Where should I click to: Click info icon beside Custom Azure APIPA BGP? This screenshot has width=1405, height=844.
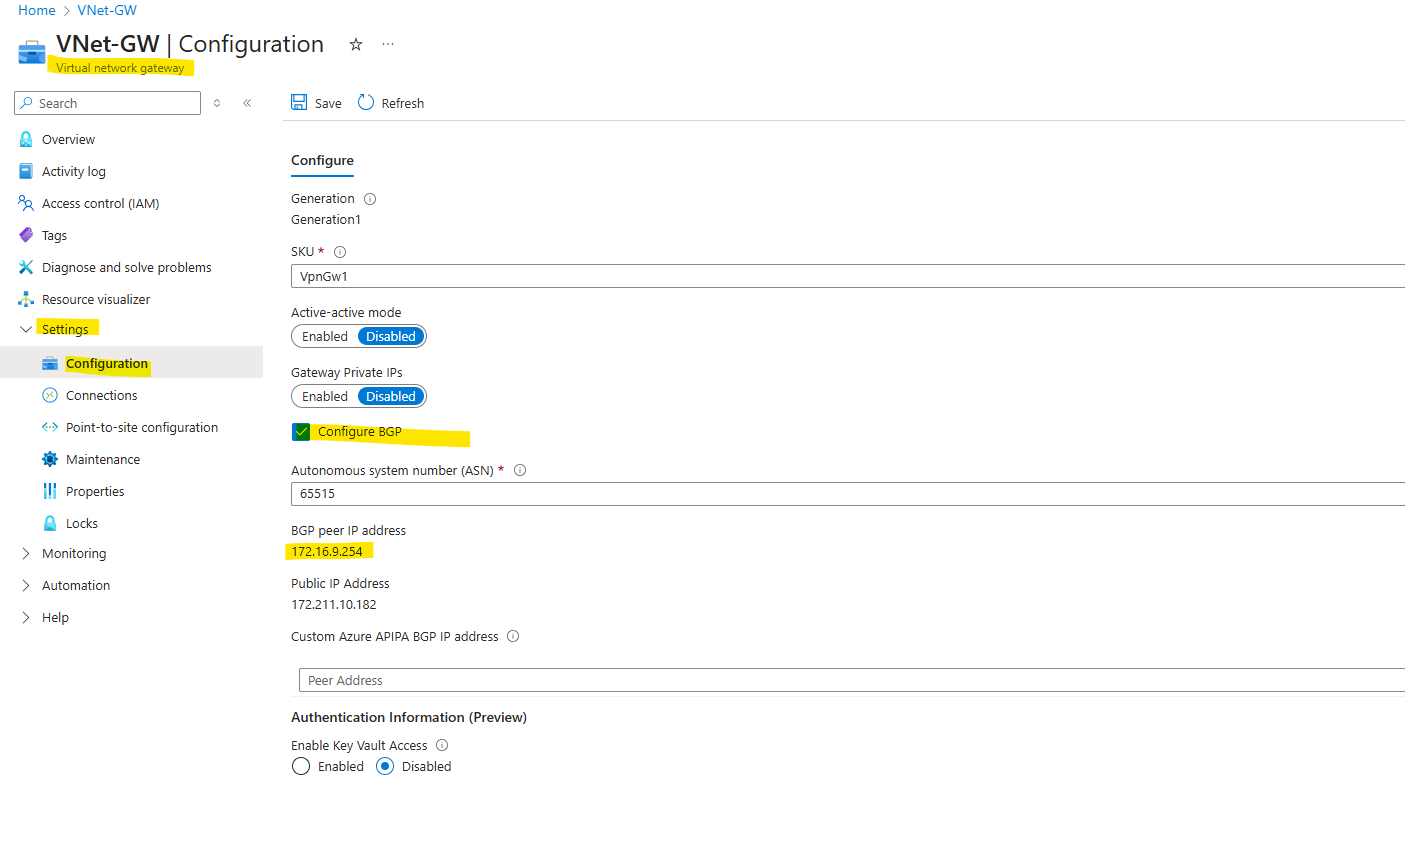tap(513, 636)
